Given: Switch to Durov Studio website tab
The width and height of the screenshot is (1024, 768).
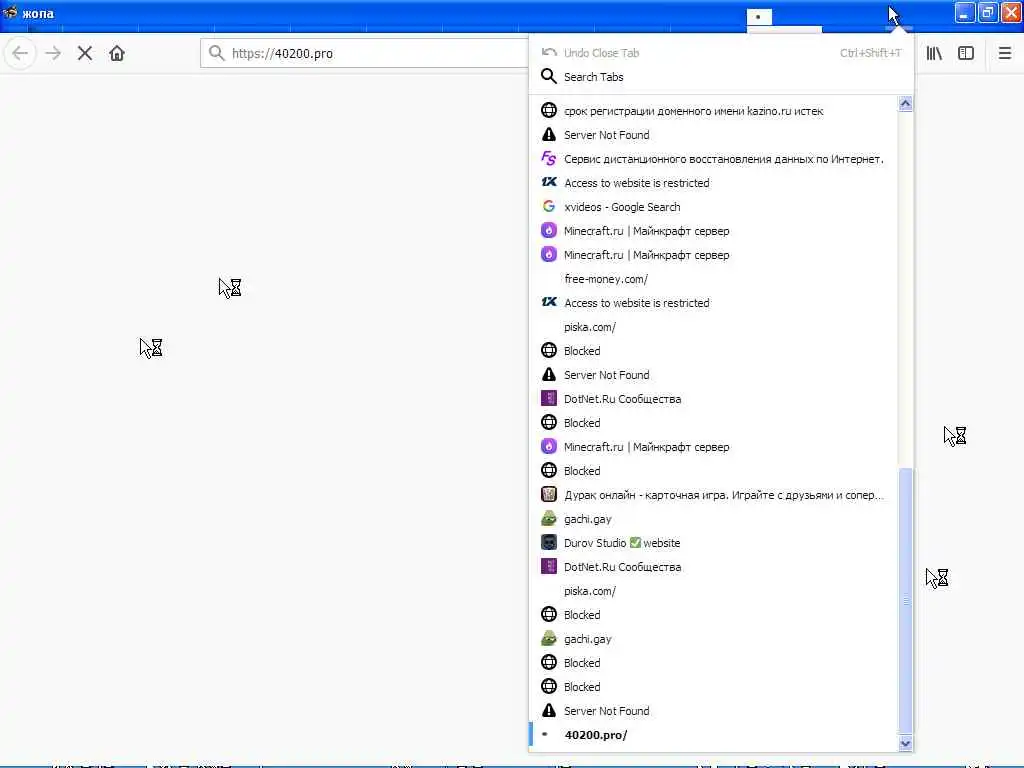Looking at the screenshot, I should [713, 543].
